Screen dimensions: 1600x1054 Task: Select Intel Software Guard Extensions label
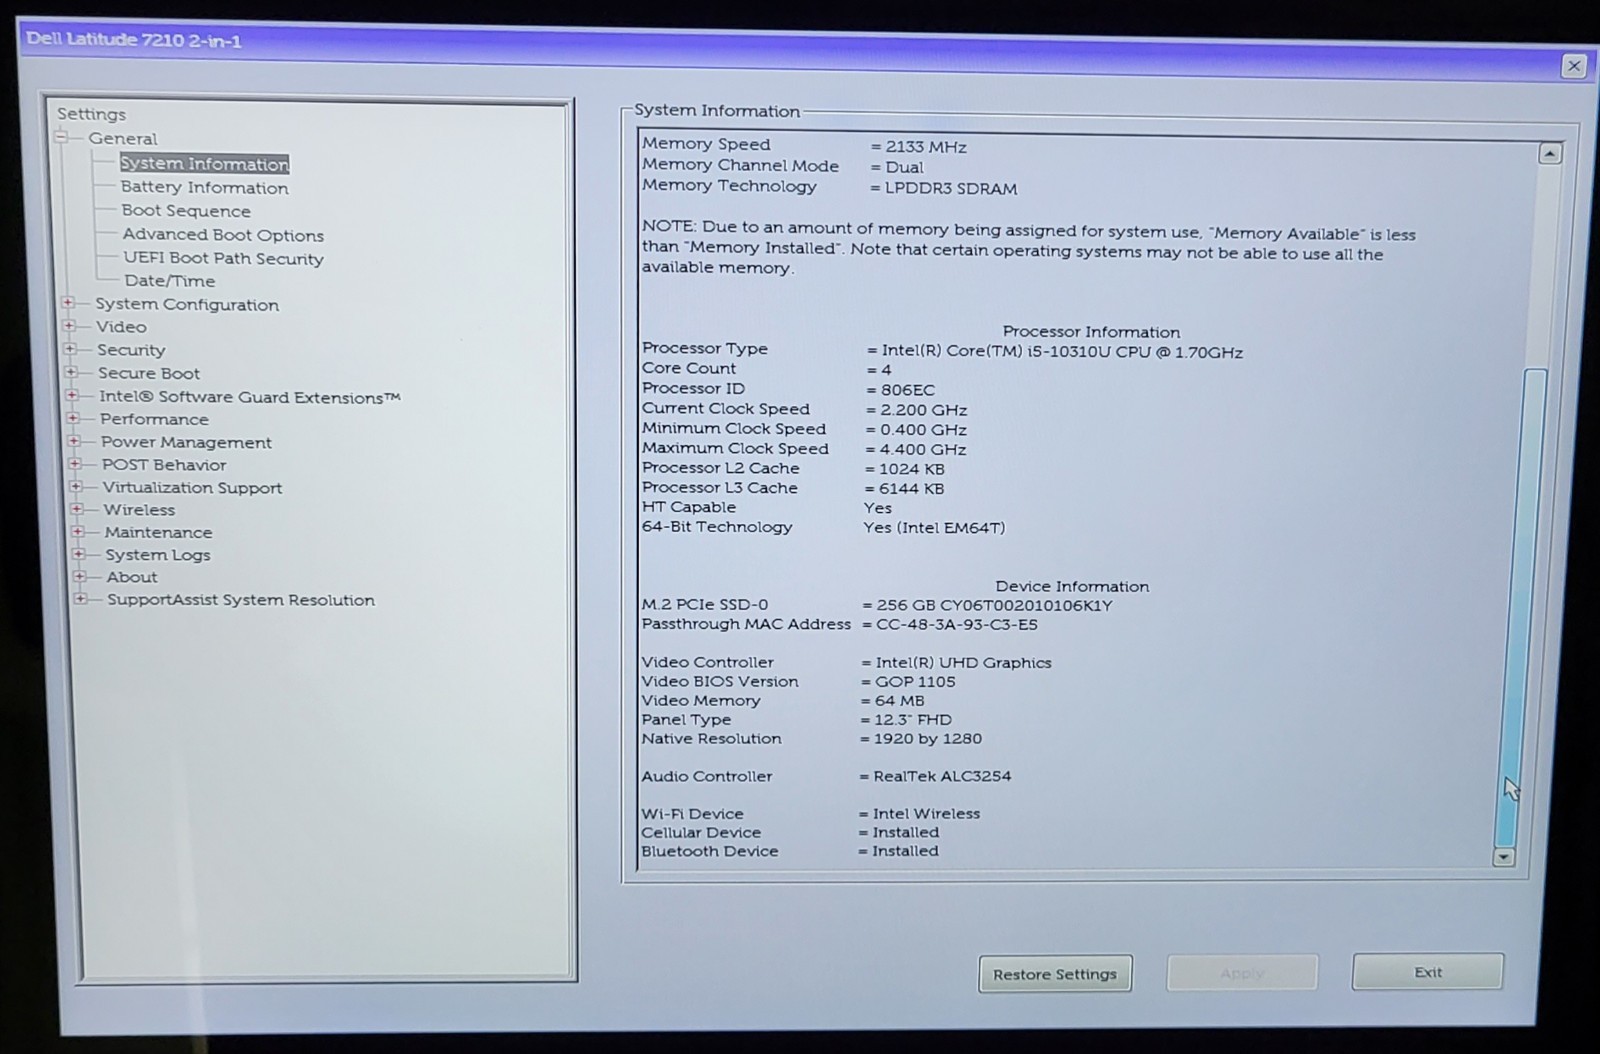250,397
